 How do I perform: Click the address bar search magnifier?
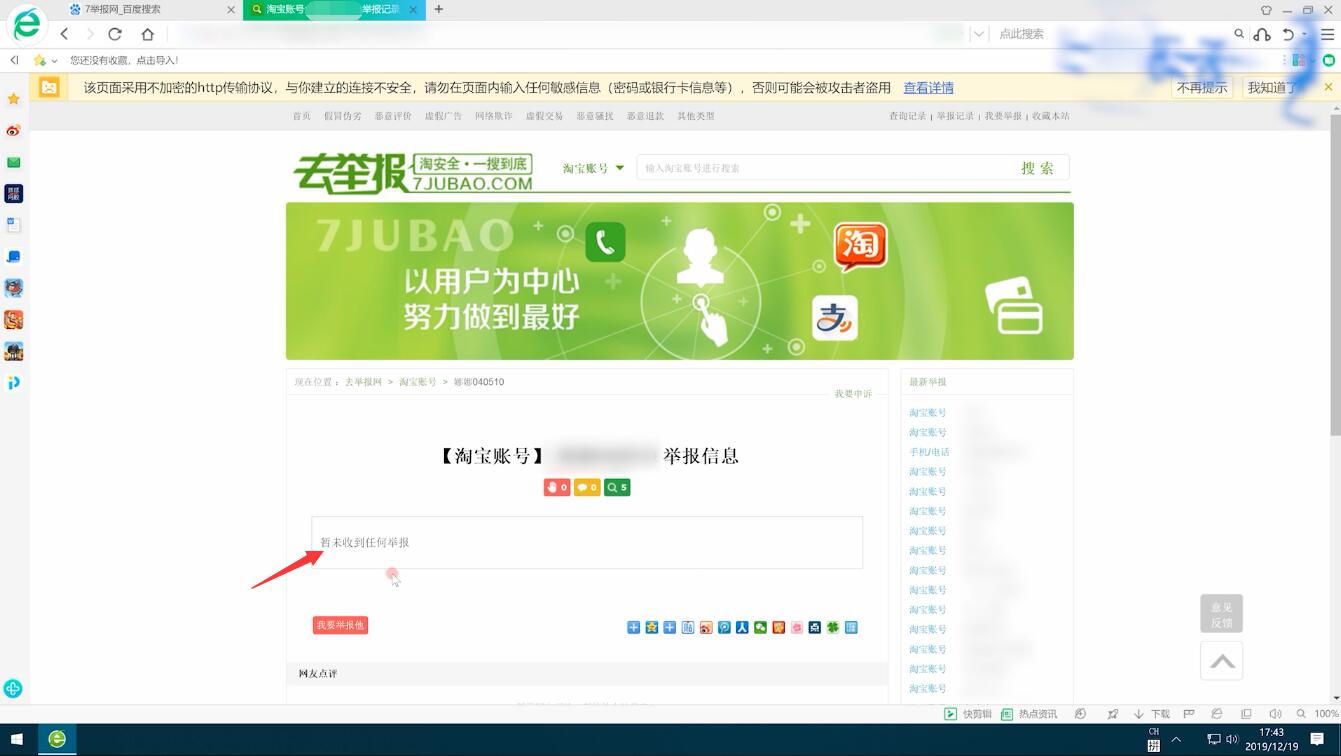coord(1239,34)
